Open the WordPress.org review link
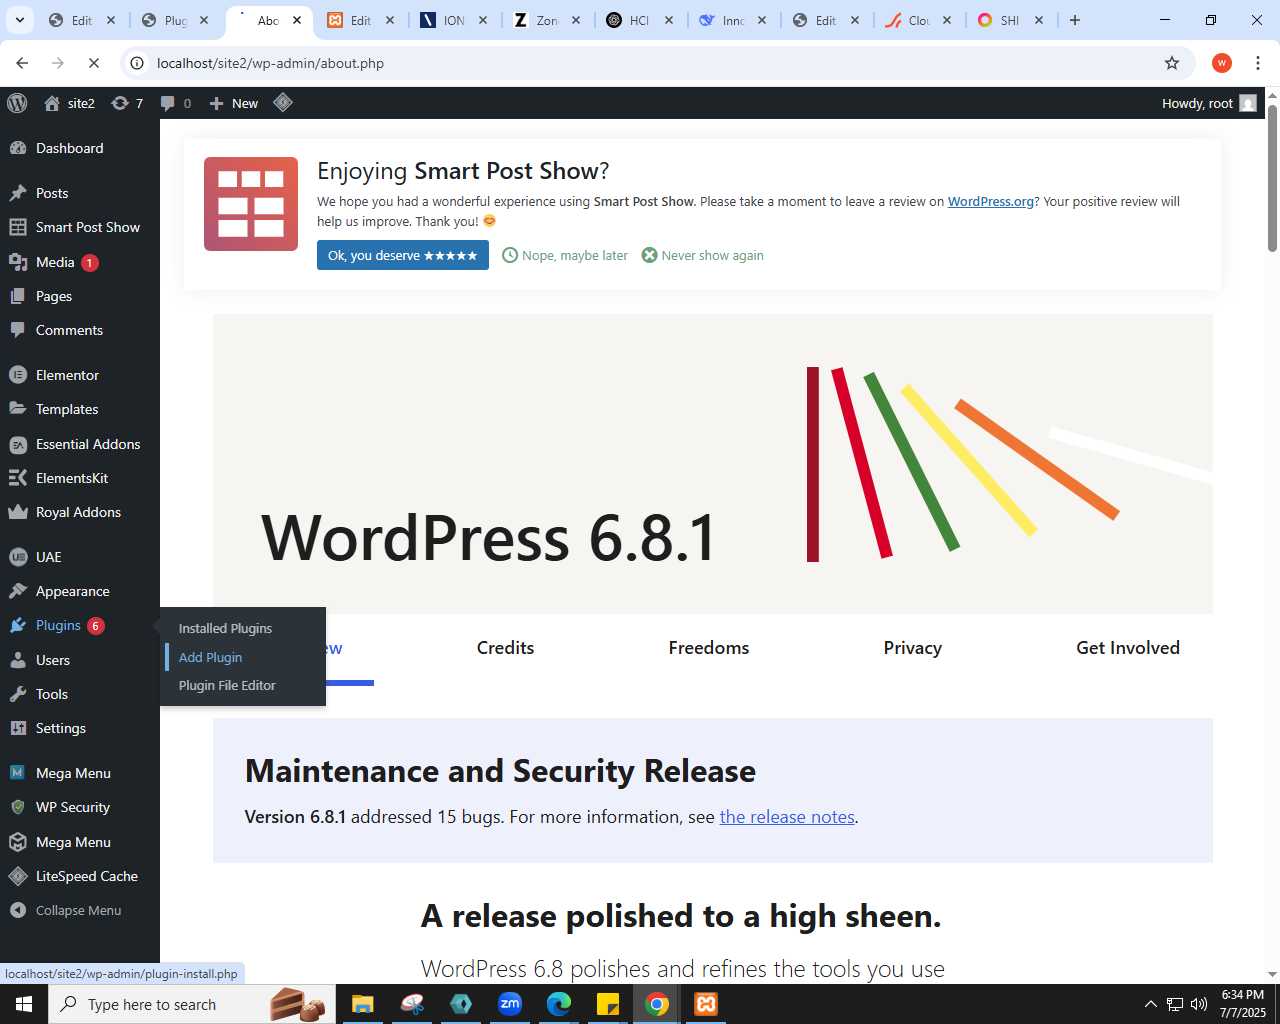This screenshot has width=1280, height=1024. (x=991, y=201)
